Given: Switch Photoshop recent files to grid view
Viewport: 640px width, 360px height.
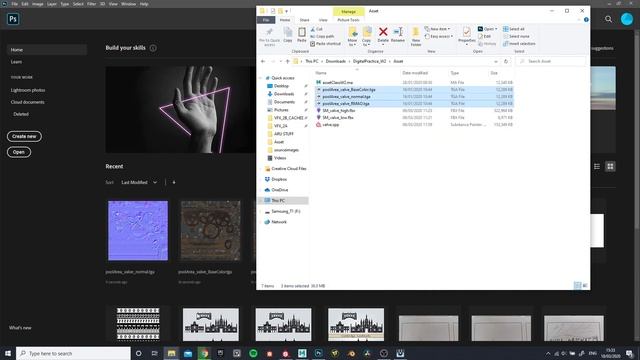Looking at the screenshot, I should 610,167.
